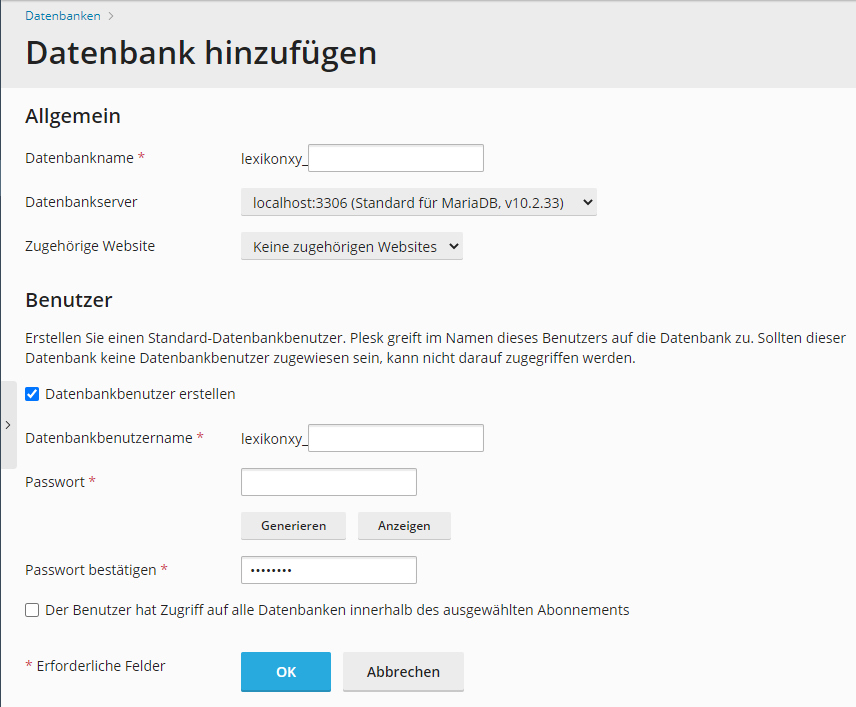This screenshot has width=856, height=707.
Task: Click the Passwort bestätigen label
Action: (x=90, y=570)
